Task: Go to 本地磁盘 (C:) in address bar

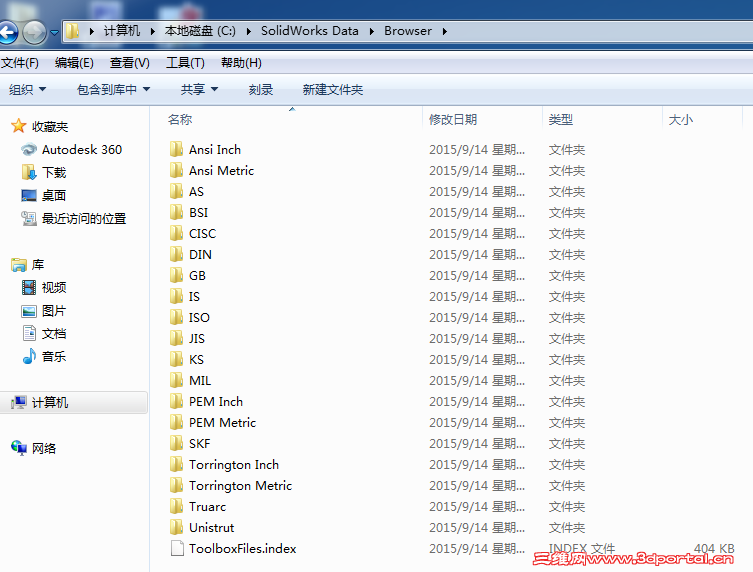Action: point(200,31)
